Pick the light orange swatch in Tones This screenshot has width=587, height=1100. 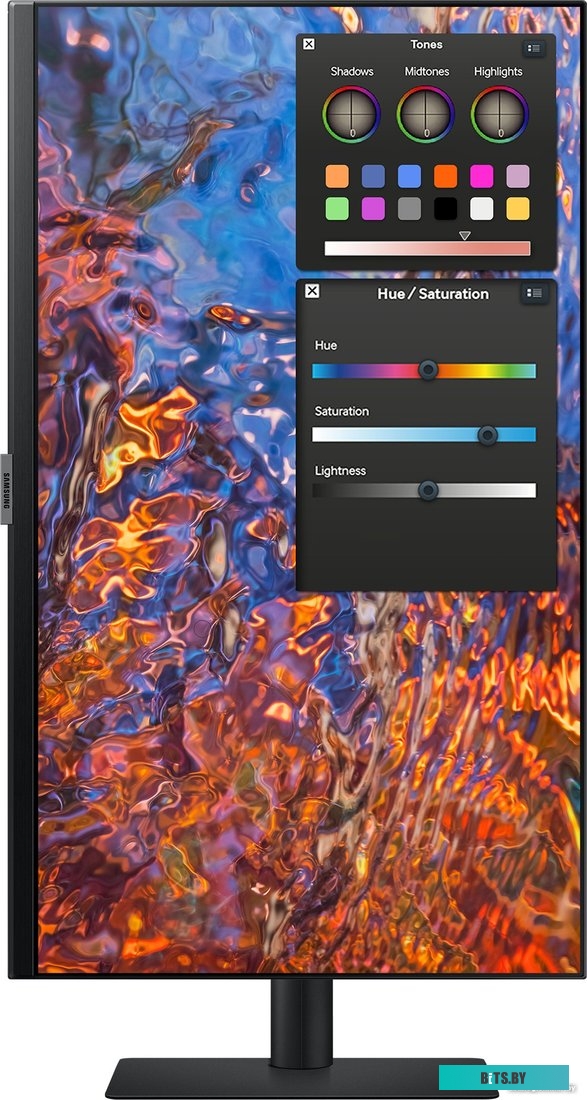337,176
